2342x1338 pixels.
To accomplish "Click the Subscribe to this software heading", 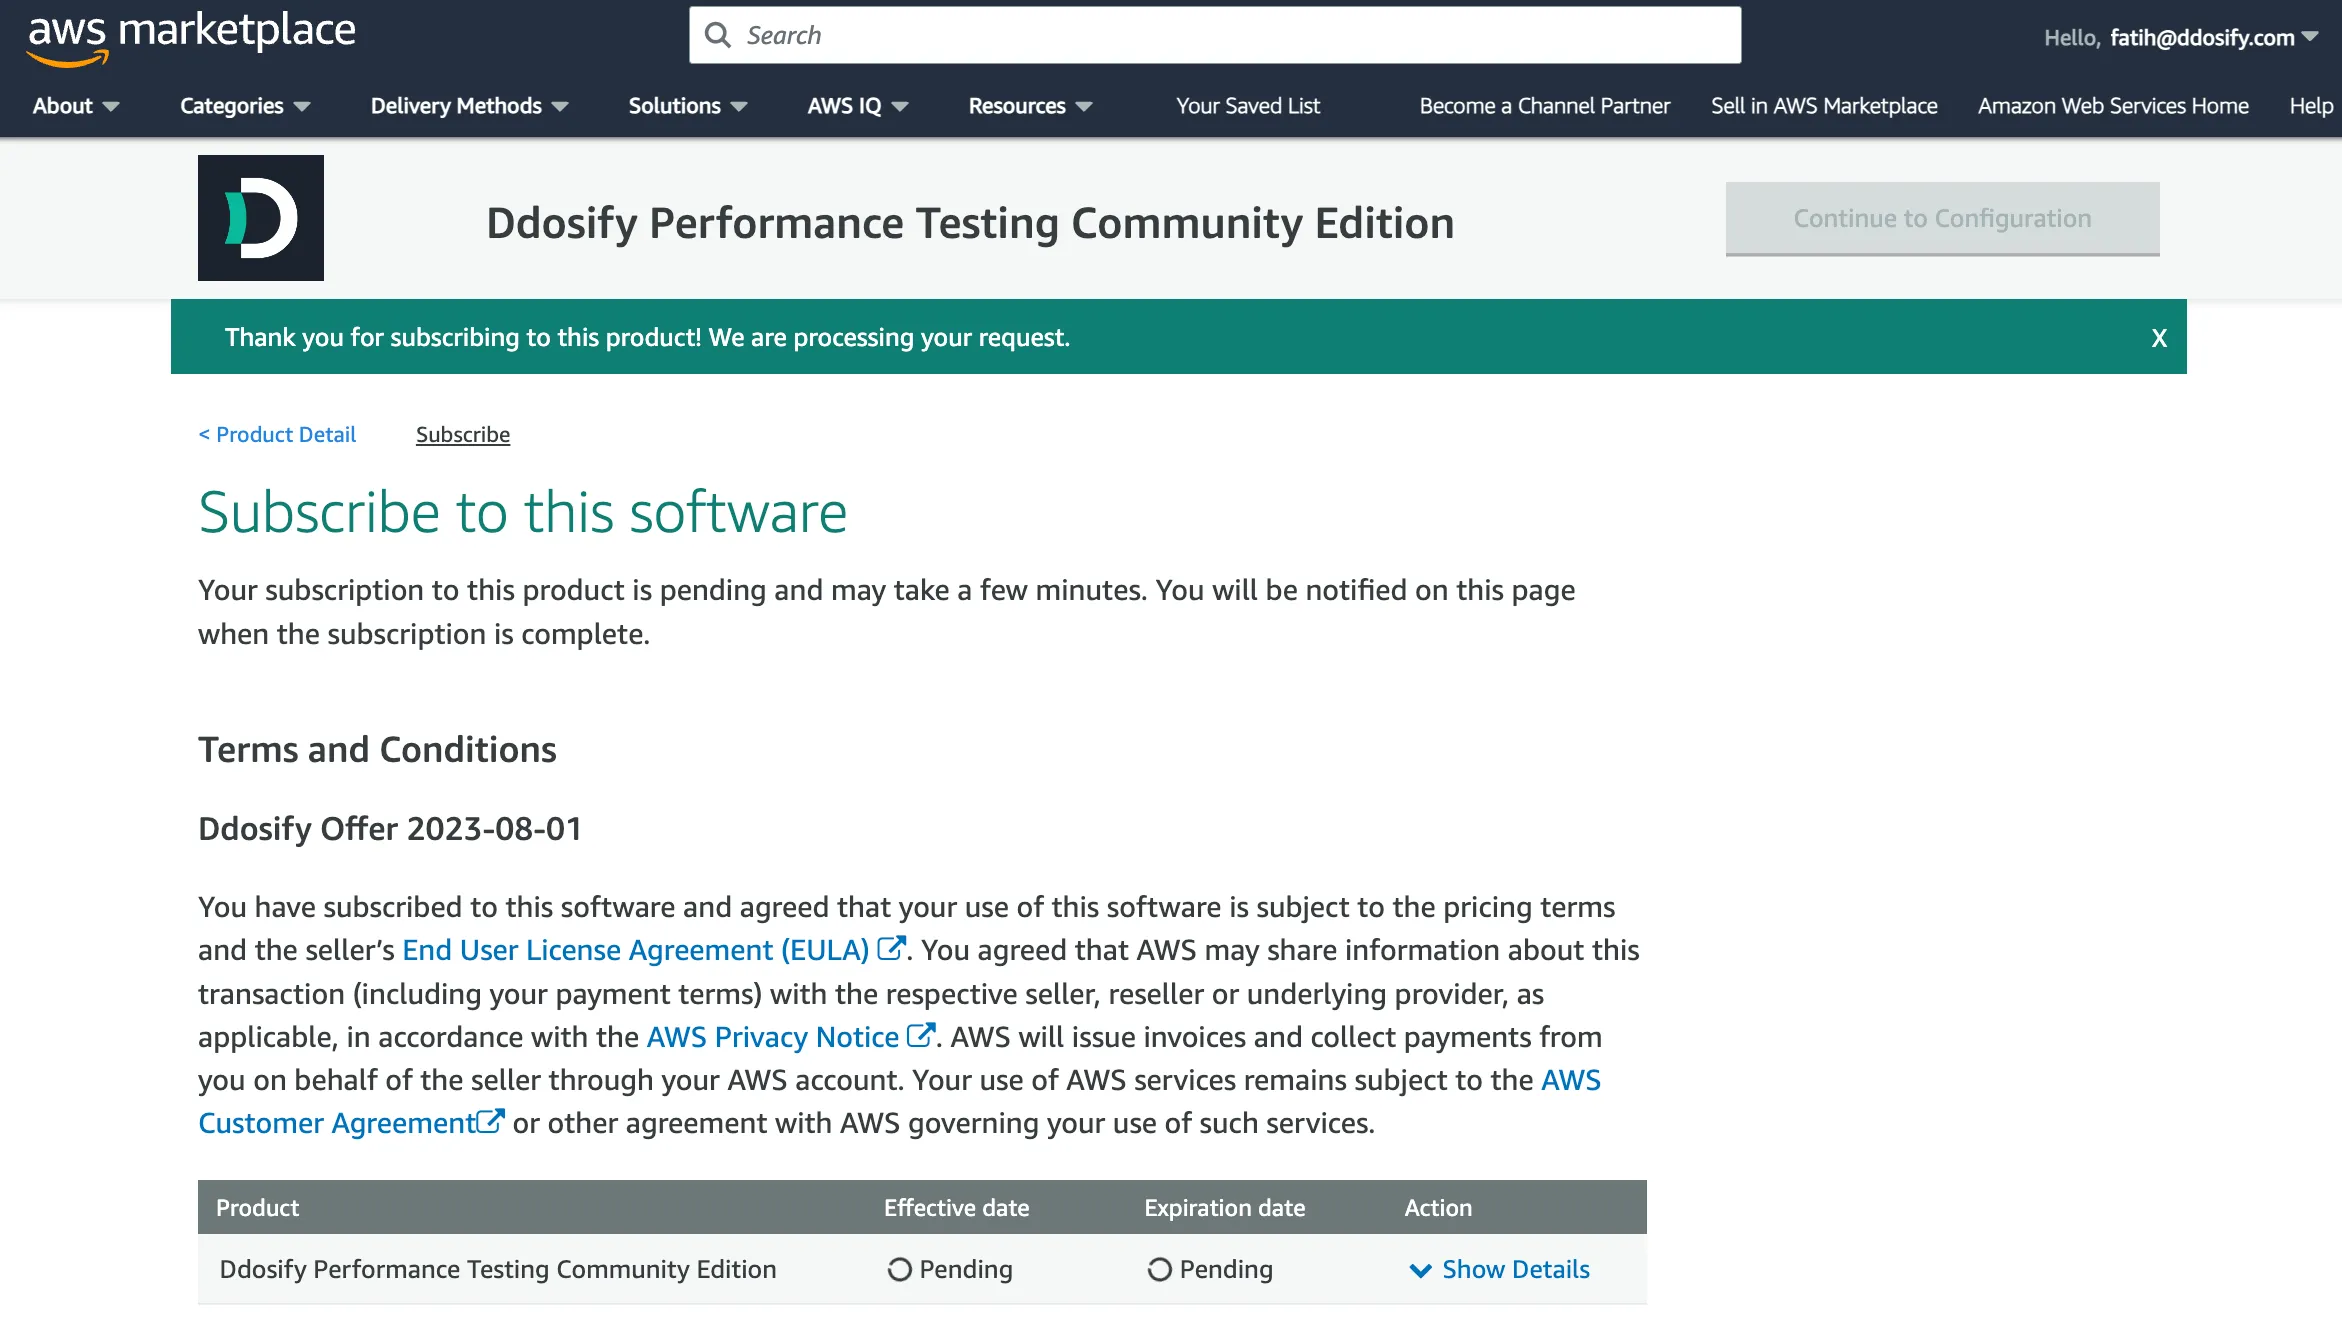I will [522, 512].
